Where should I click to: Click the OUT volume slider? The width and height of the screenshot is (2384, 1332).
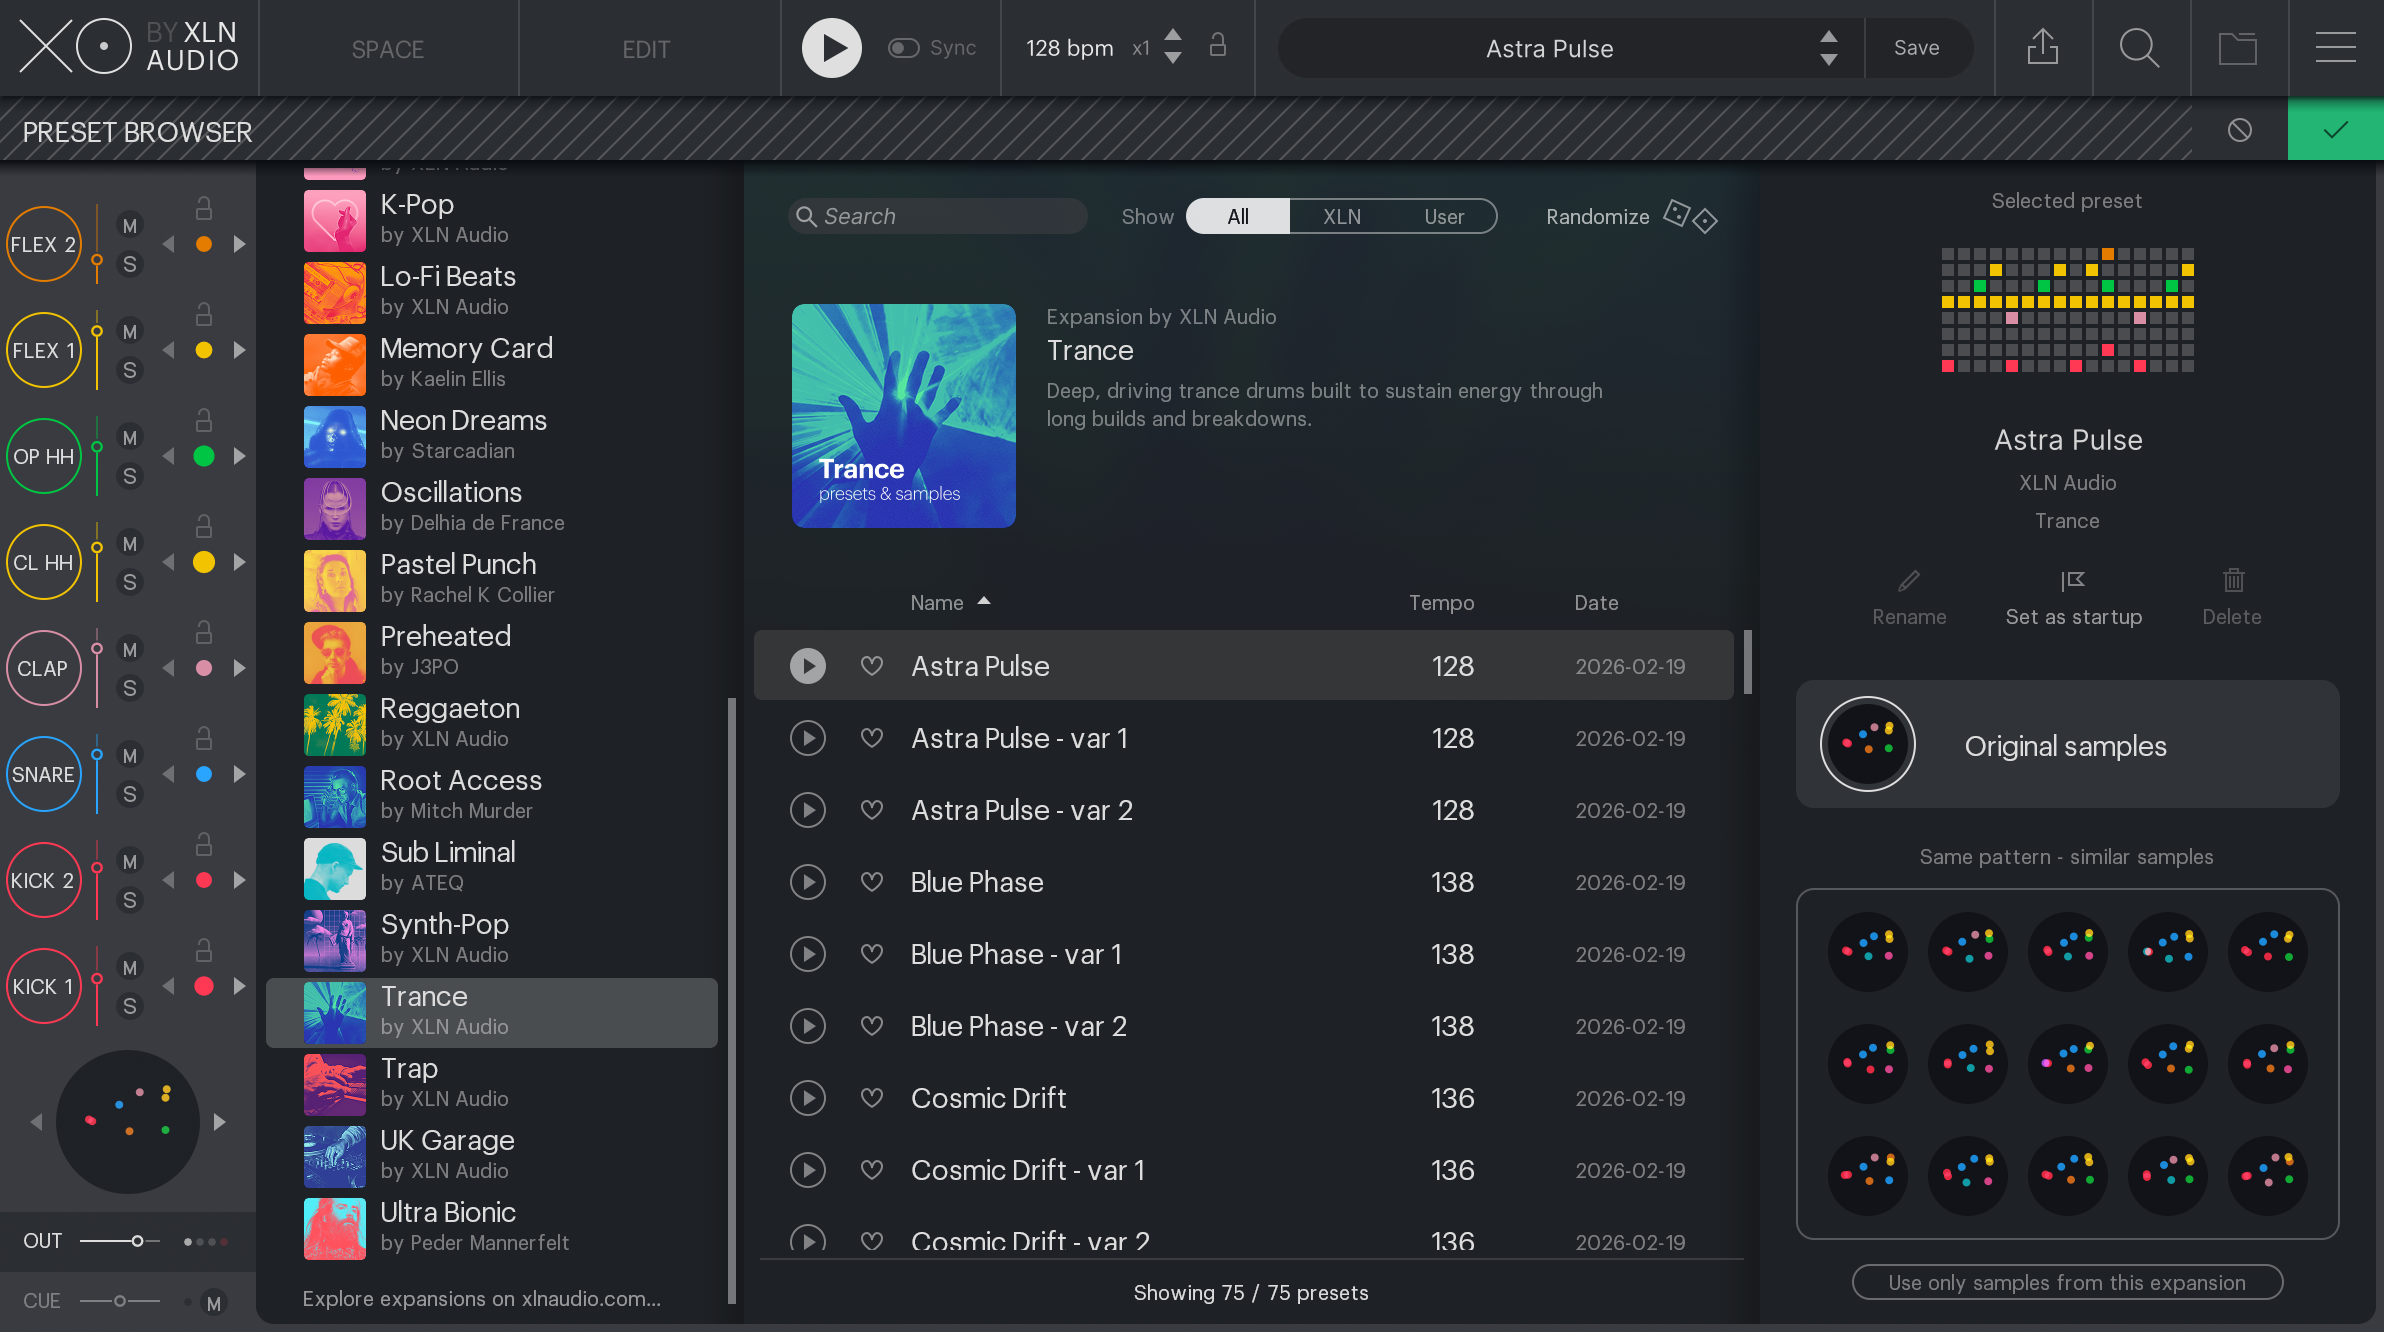[x=137, y=1241]
